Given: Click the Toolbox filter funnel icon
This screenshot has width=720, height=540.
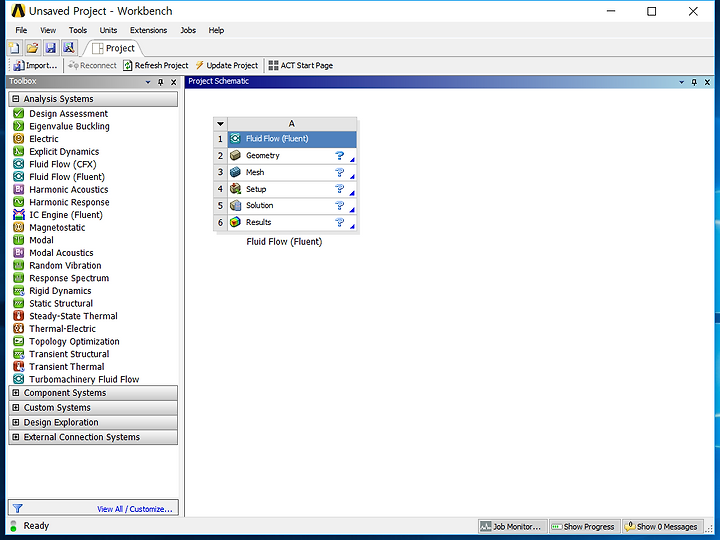Looking at the screenshot, I should click(x=17, y=508).
